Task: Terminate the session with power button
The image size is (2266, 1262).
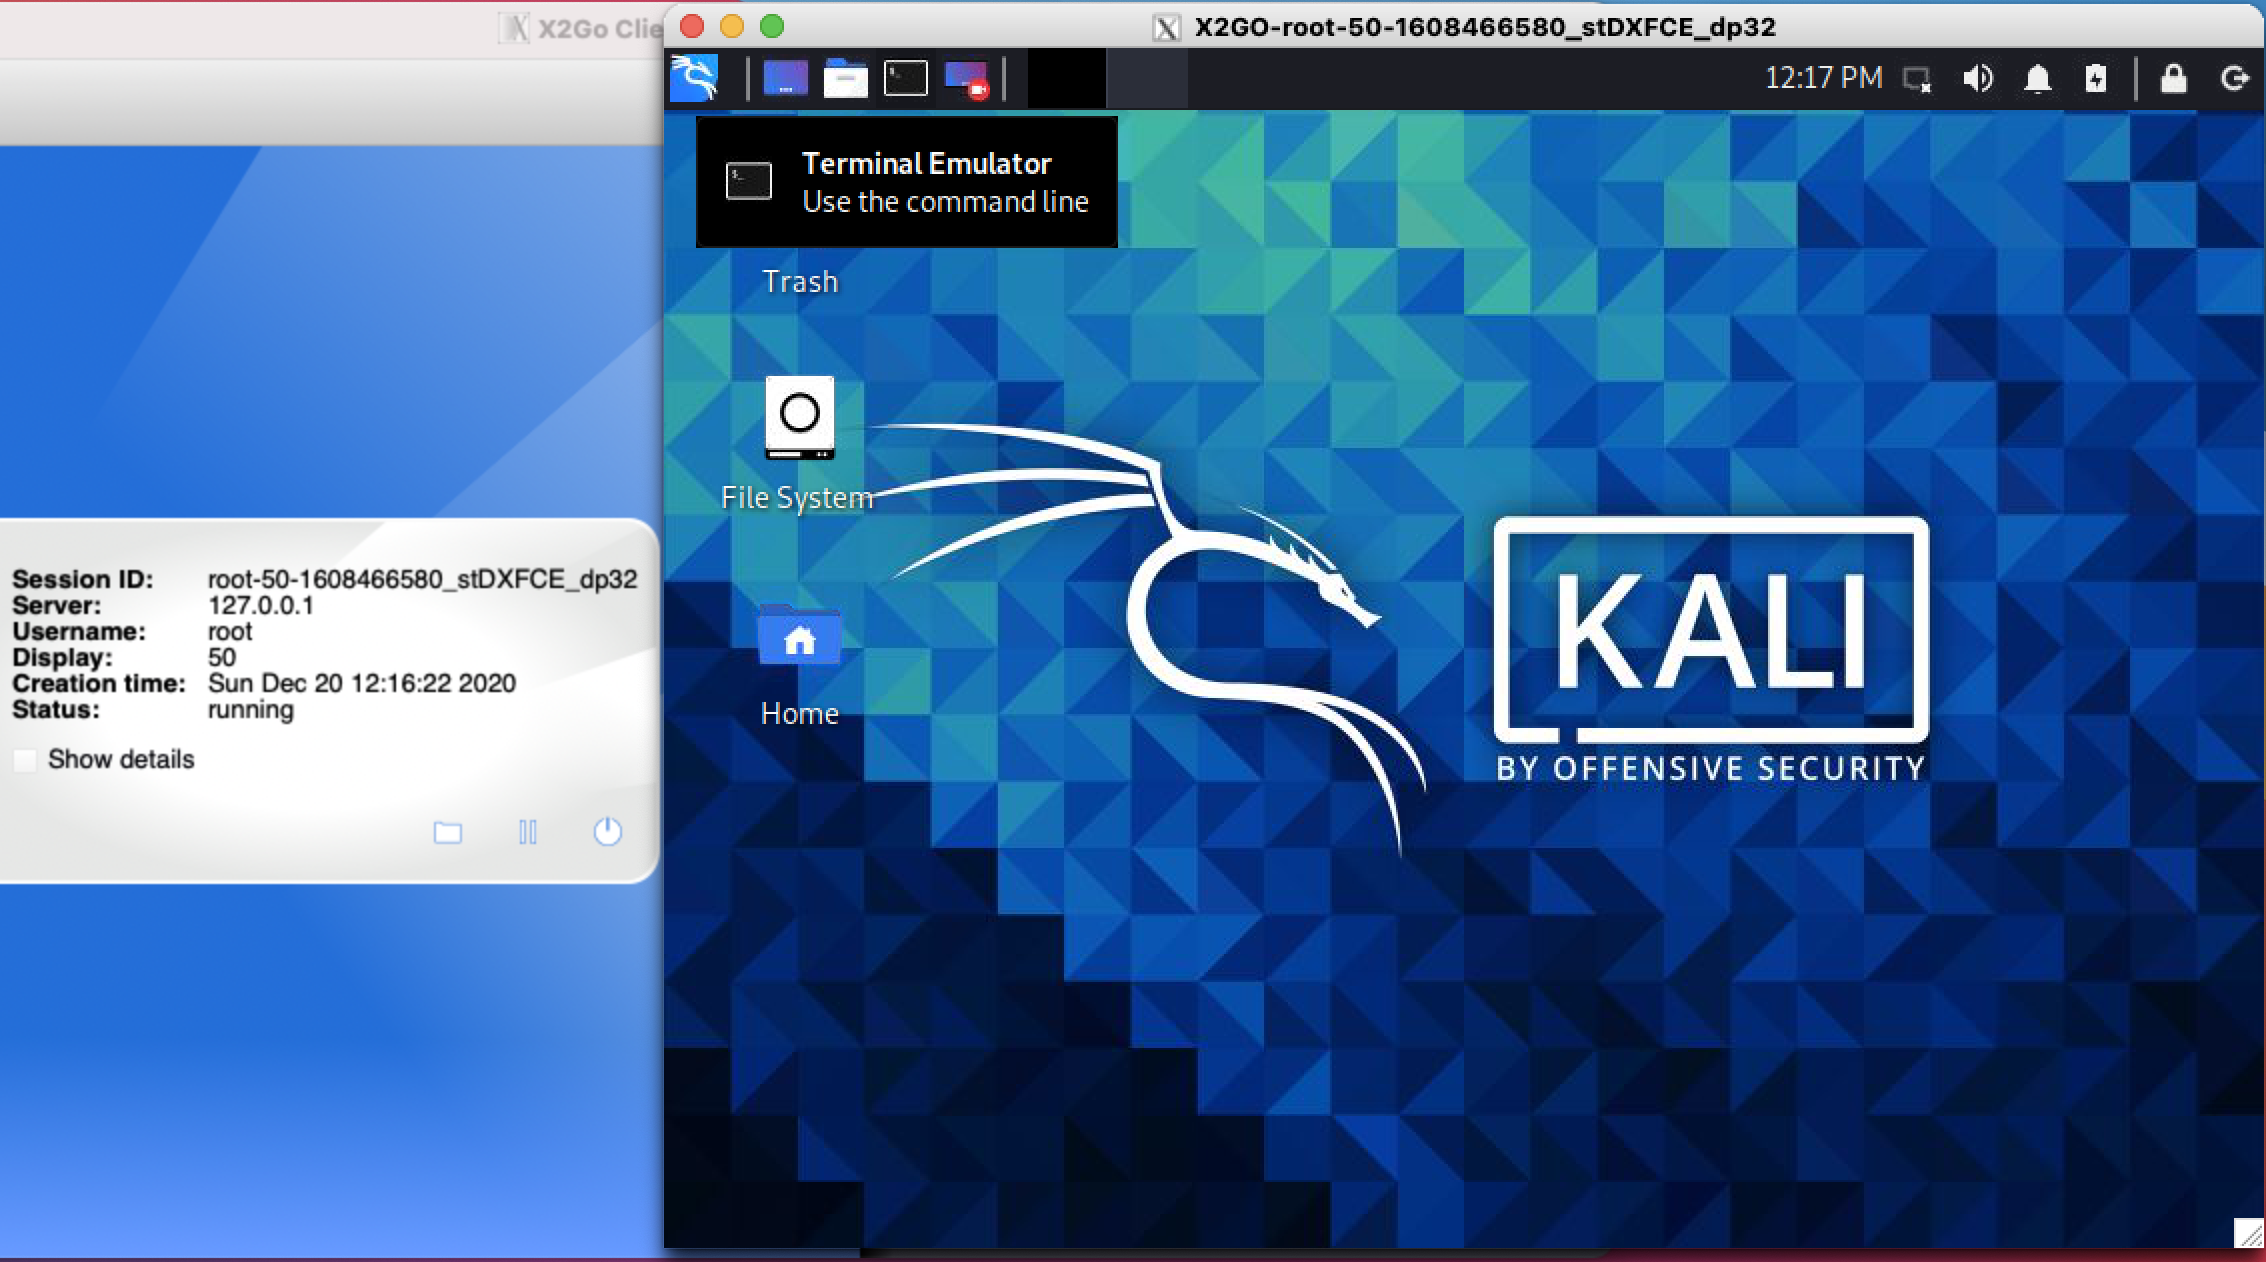Action: point(608,832)
